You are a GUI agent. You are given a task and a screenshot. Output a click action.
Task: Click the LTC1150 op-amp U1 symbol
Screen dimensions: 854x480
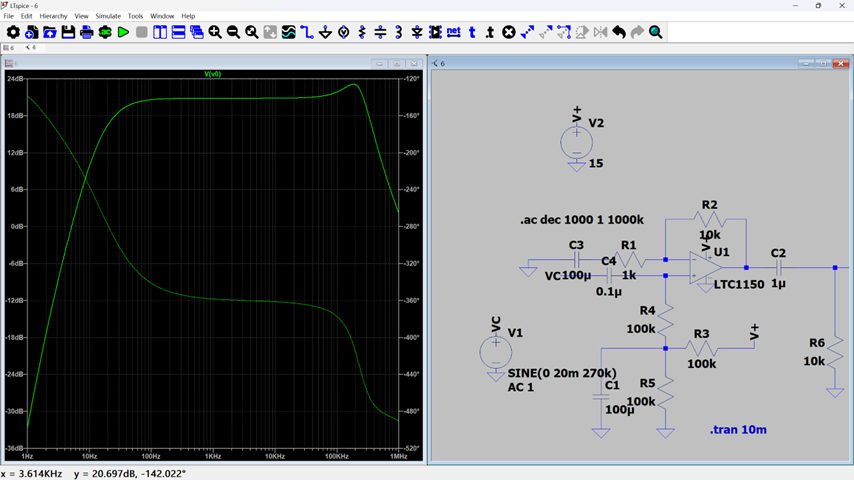pyautogui.click(x=705, y=268)
